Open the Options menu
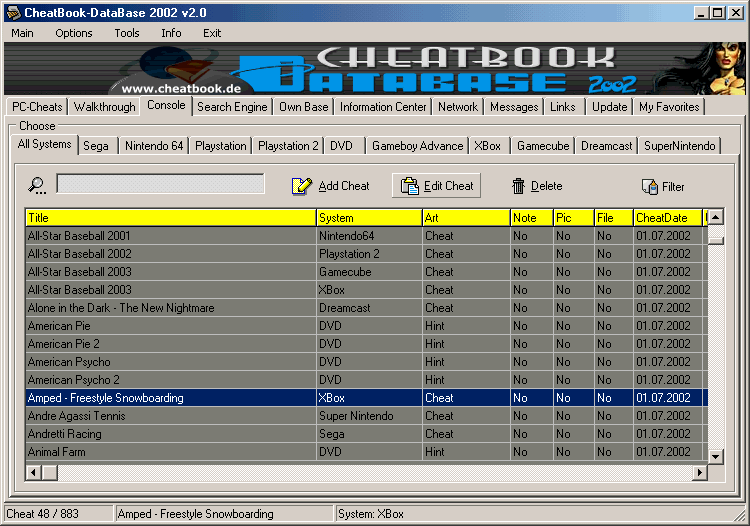 (x=73, y=33)
